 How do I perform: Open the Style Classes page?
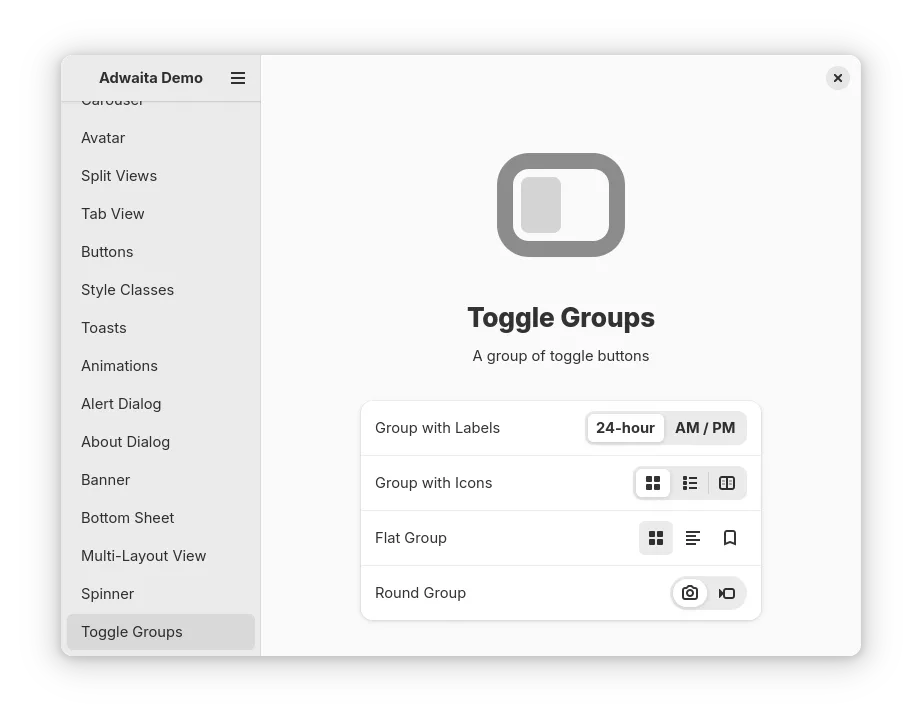(x=128, y=290)
